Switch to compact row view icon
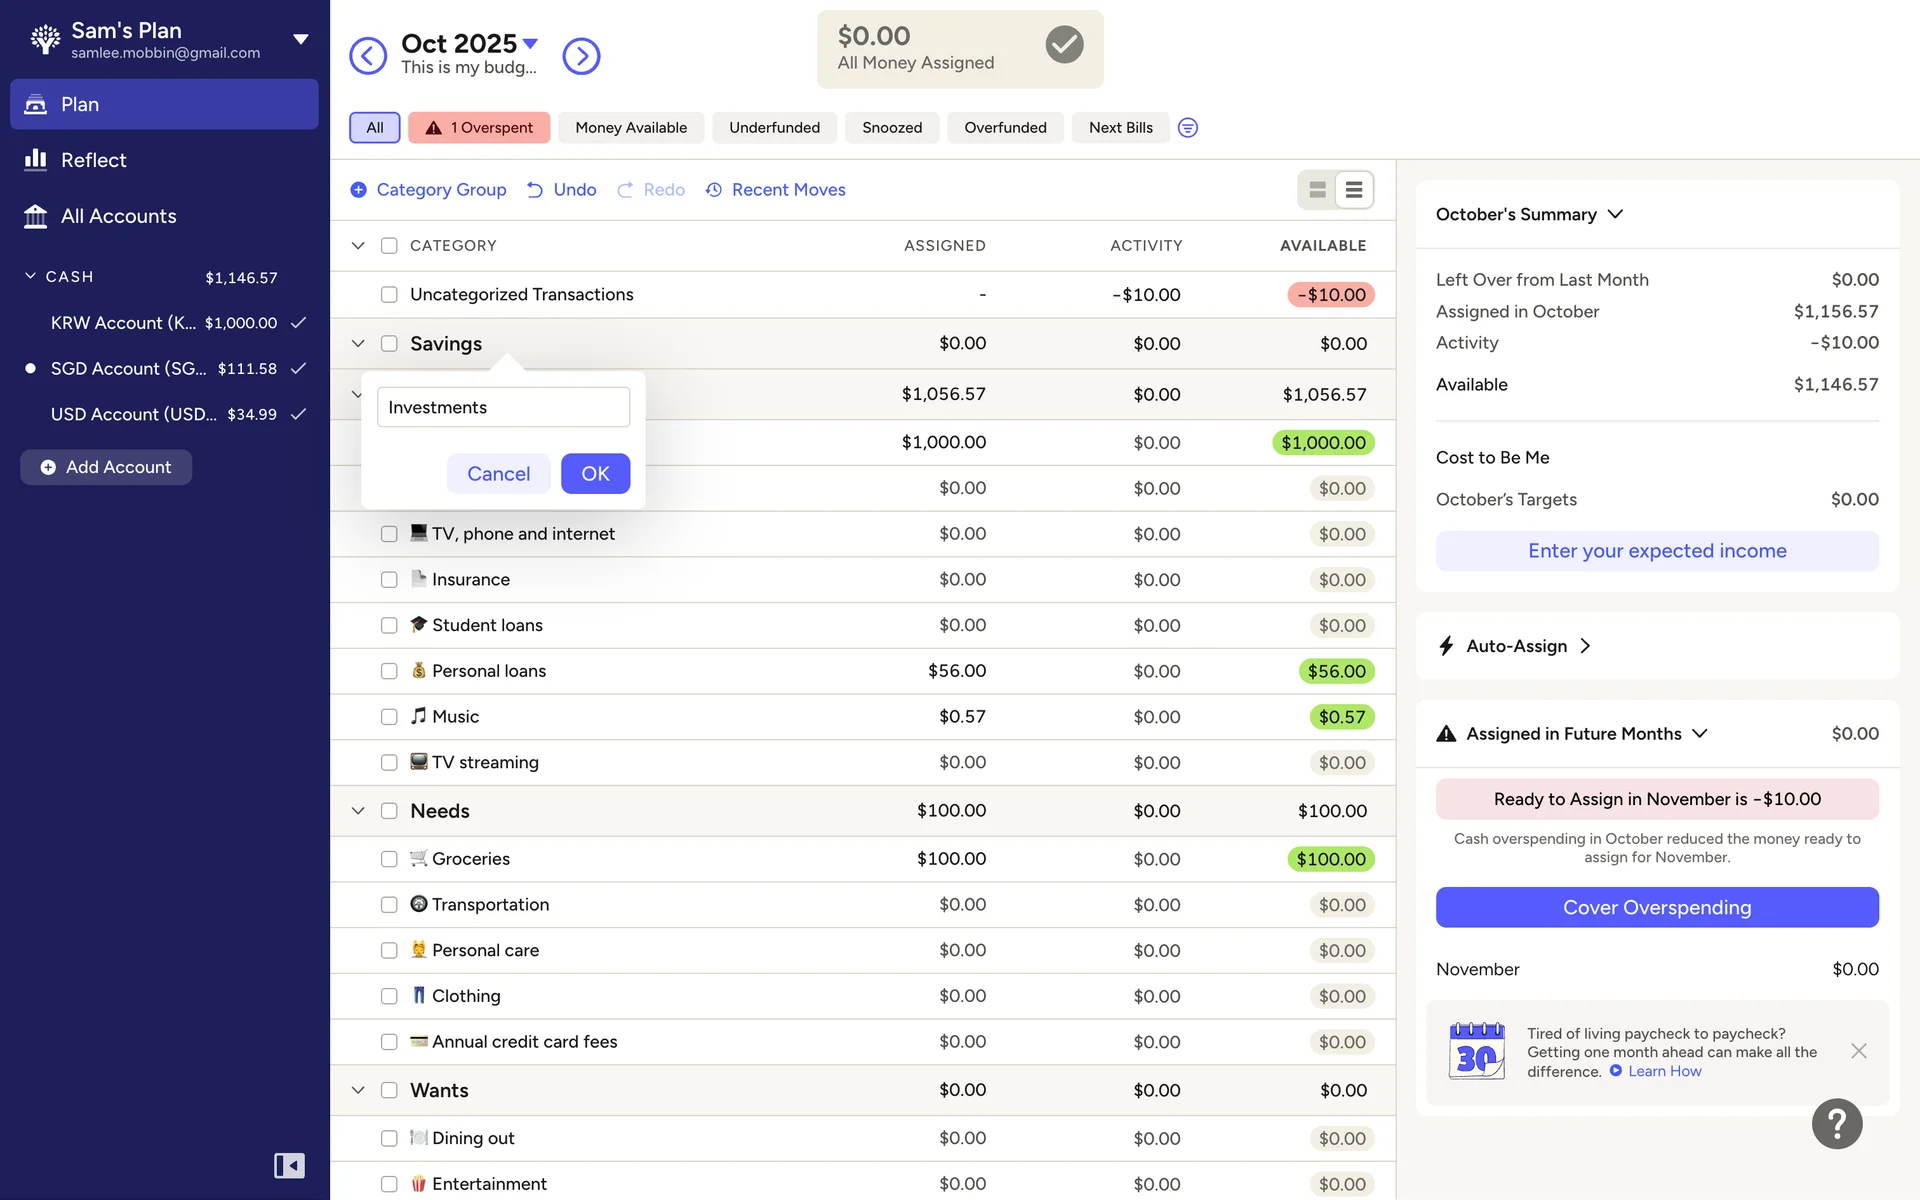 (1354, 190)
